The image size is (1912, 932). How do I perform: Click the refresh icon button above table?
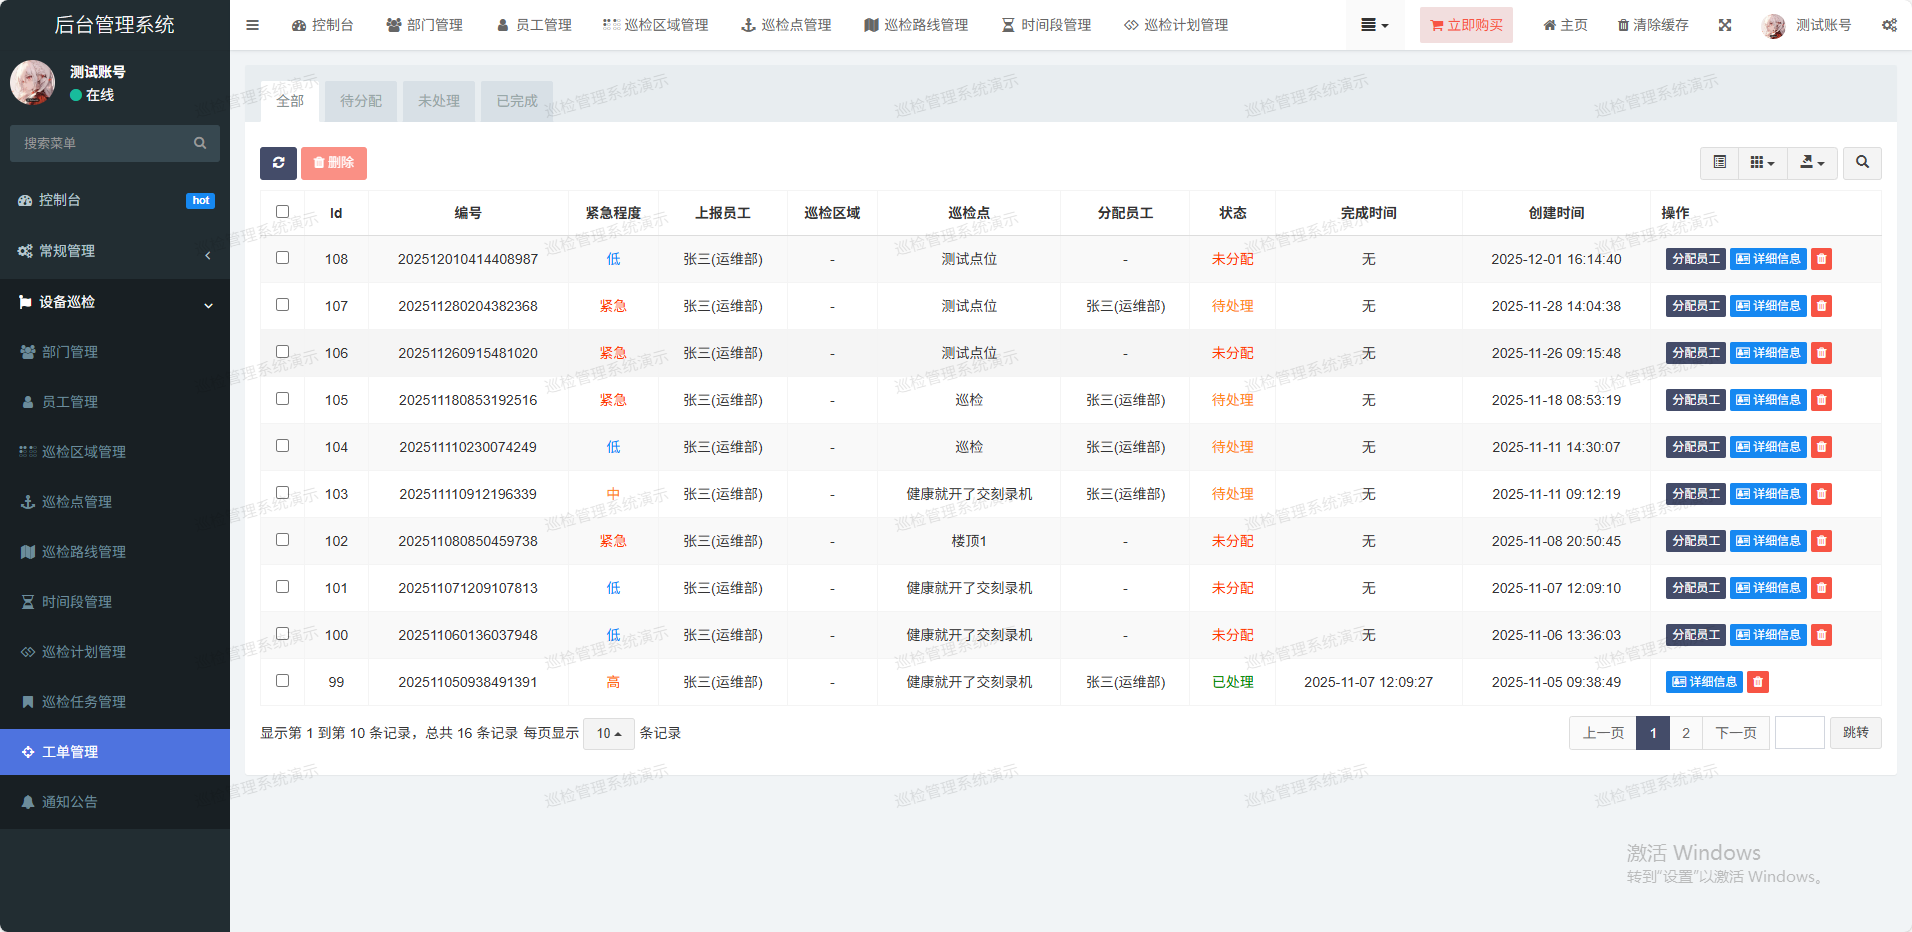(278, 163)
